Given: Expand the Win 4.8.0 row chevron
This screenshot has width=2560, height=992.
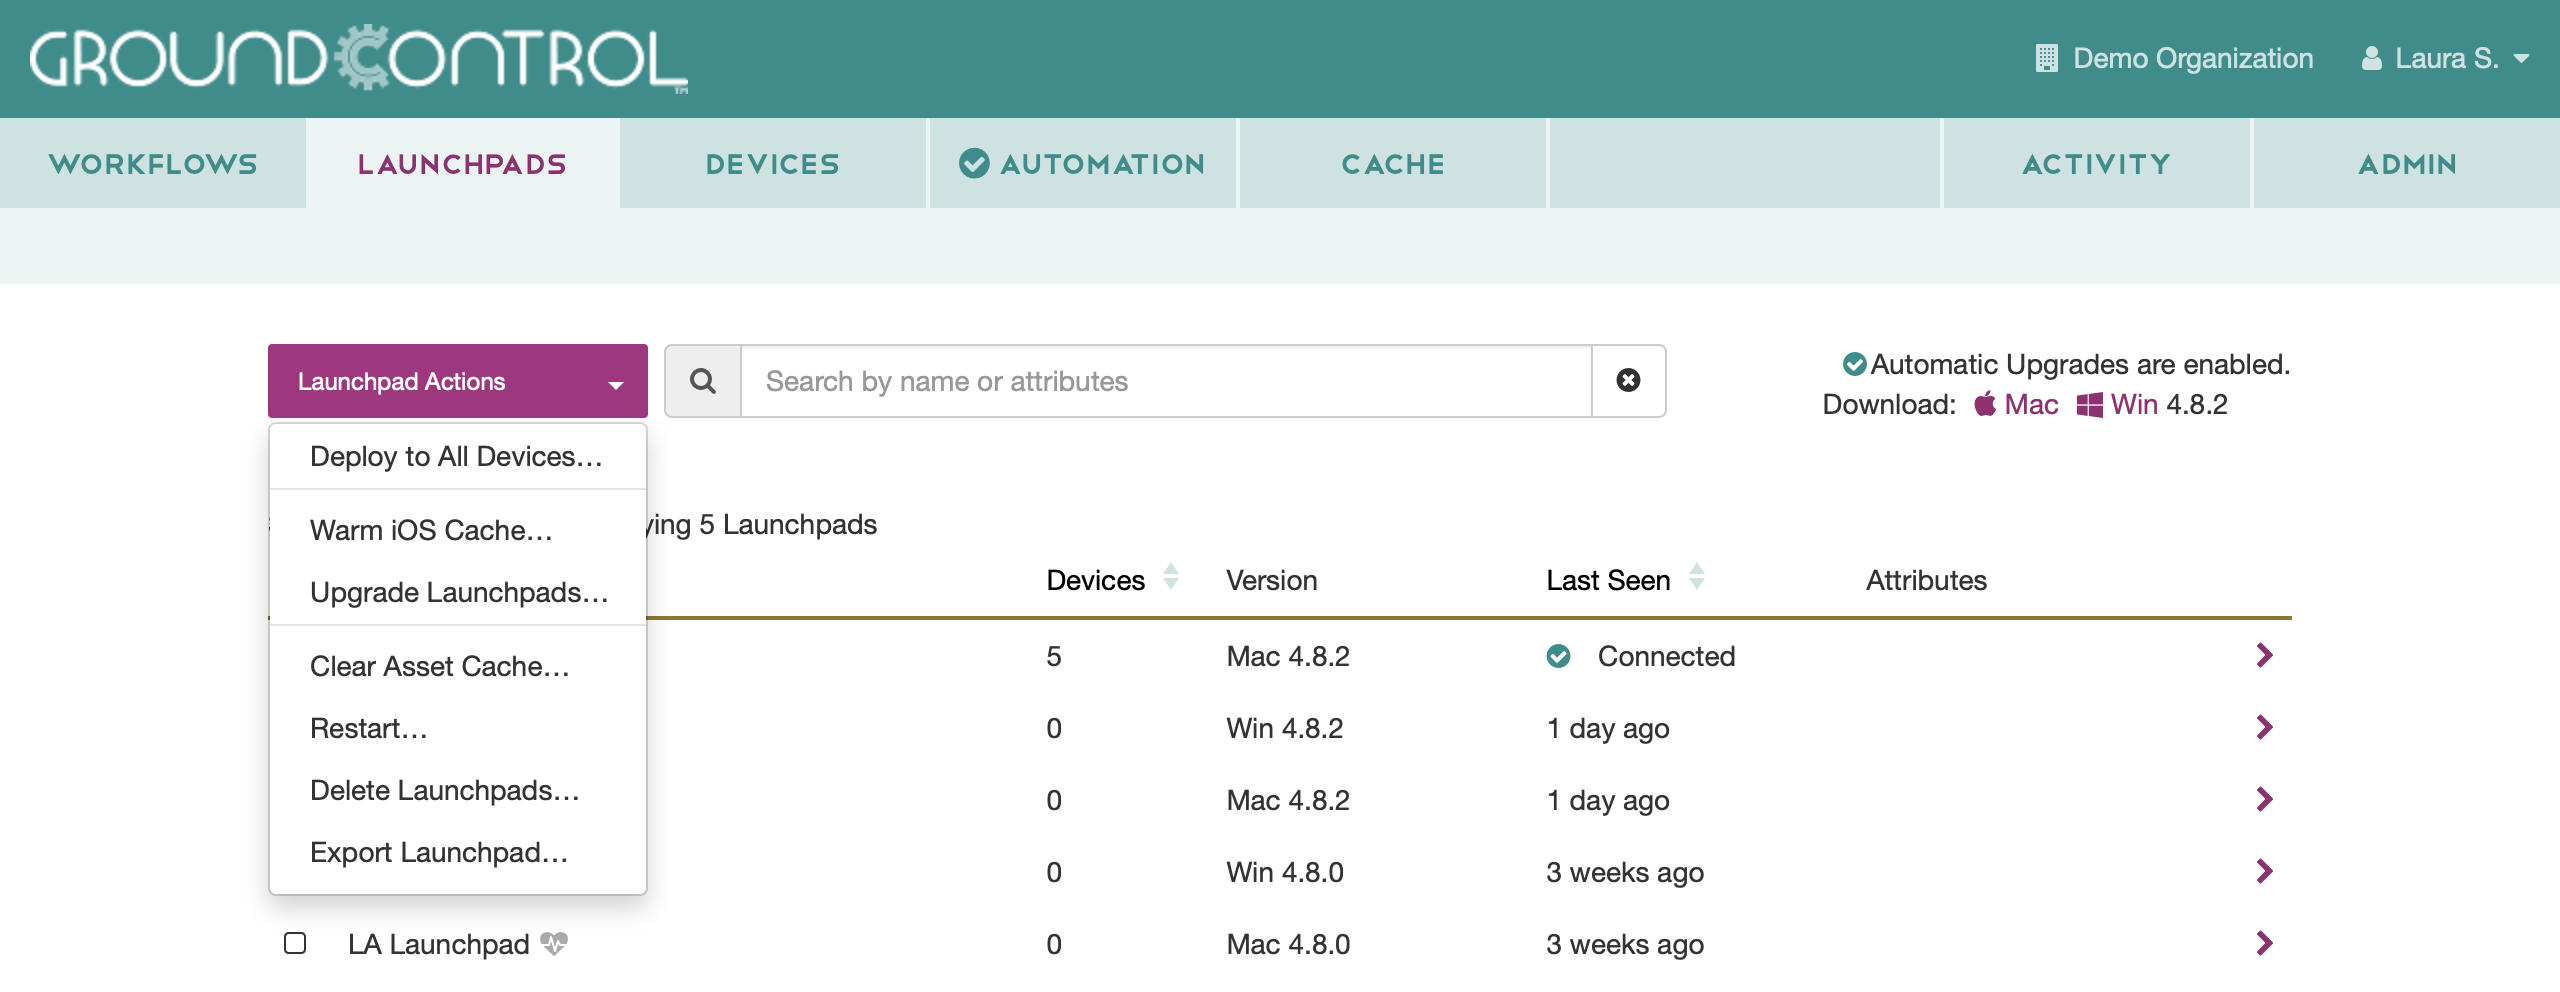Looking at the screenshot, I should 2264,872.
